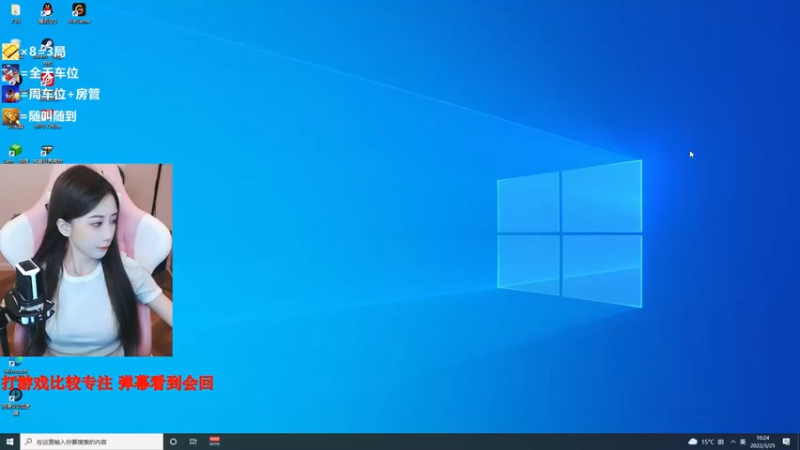The height and width of the screenshot is (450, 800).
Task: Open the red NetEase Music desktop shortcut
Action: pyautogui.click(x=47, y=81)
